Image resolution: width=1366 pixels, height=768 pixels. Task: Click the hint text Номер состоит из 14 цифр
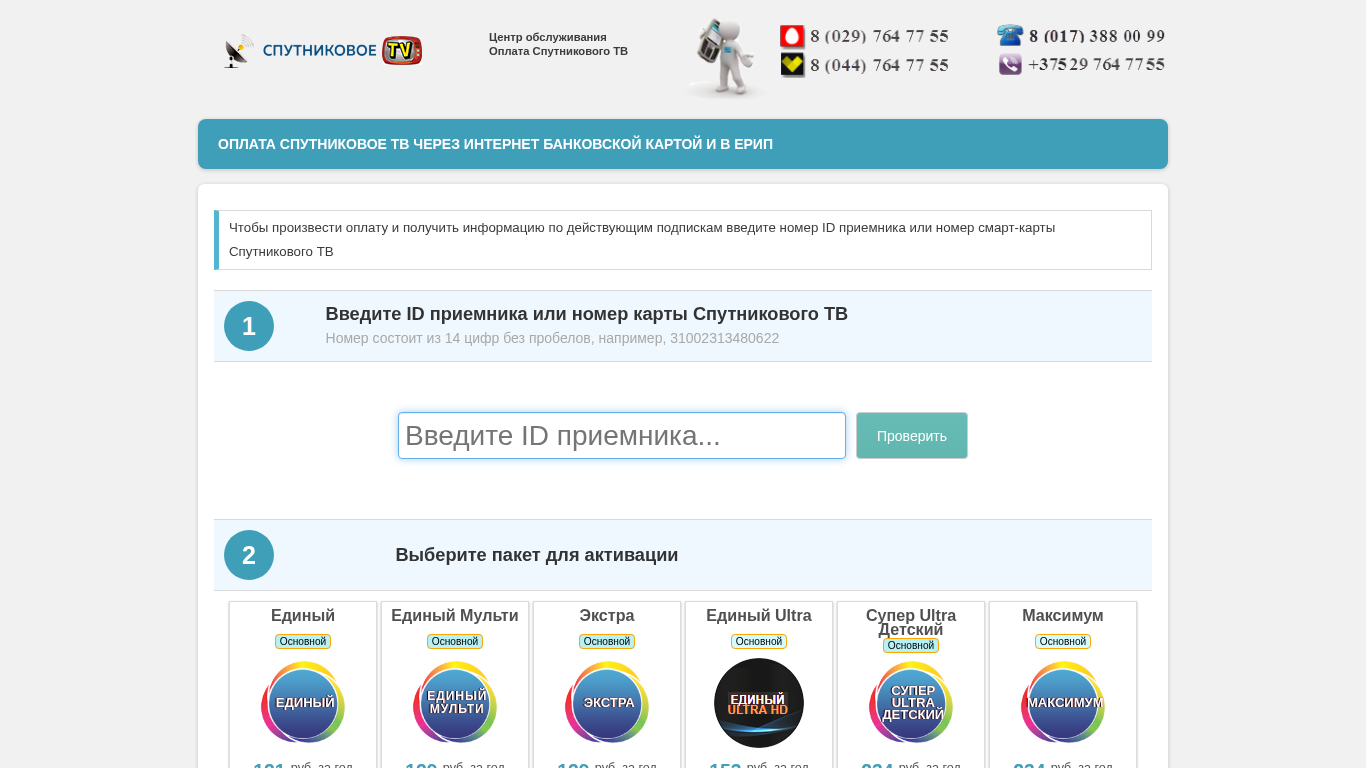pos(552,338)
